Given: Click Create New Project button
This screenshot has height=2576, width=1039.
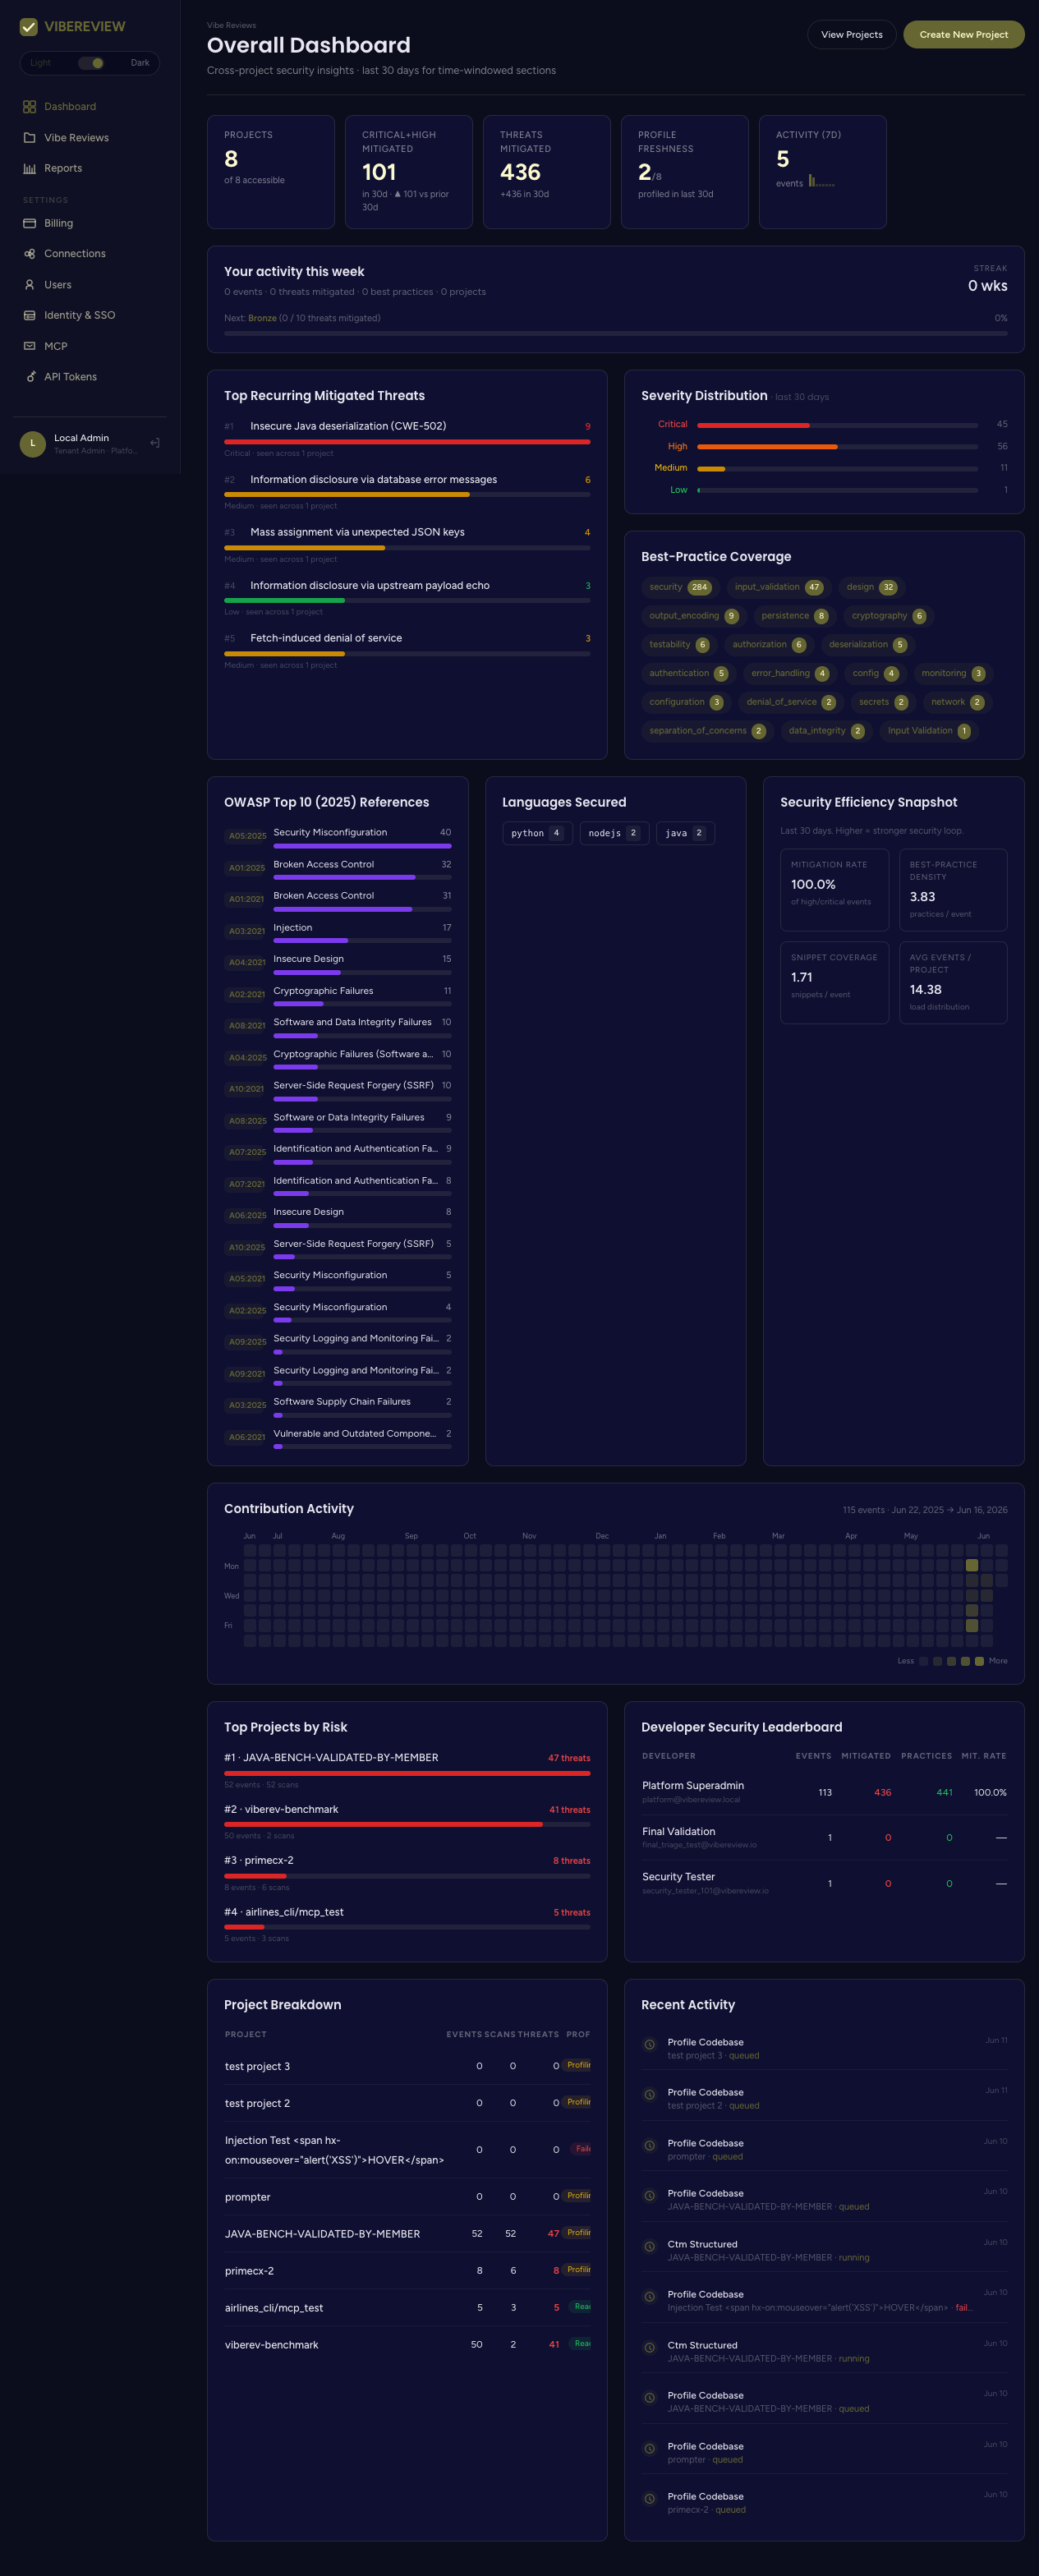Looking at the screenshot, I should [963, 35].
